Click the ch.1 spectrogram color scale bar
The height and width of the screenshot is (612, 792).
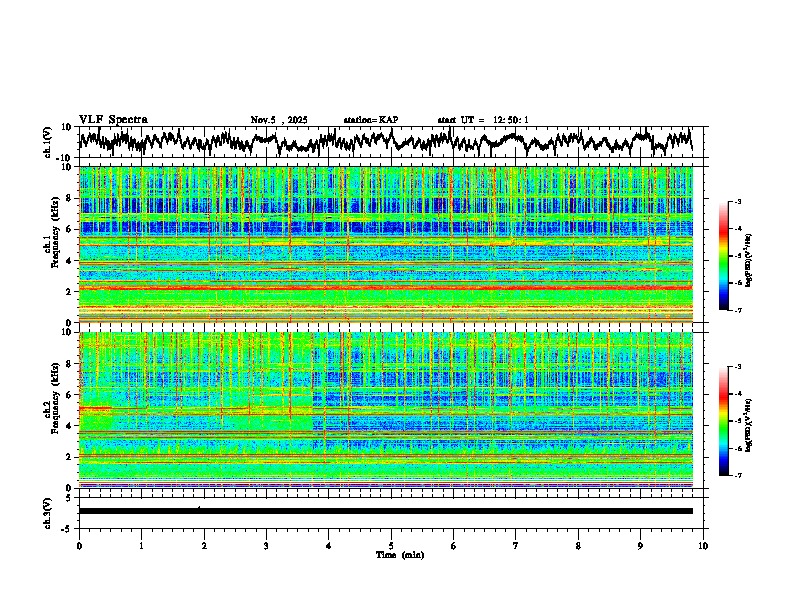coord(723,256)
